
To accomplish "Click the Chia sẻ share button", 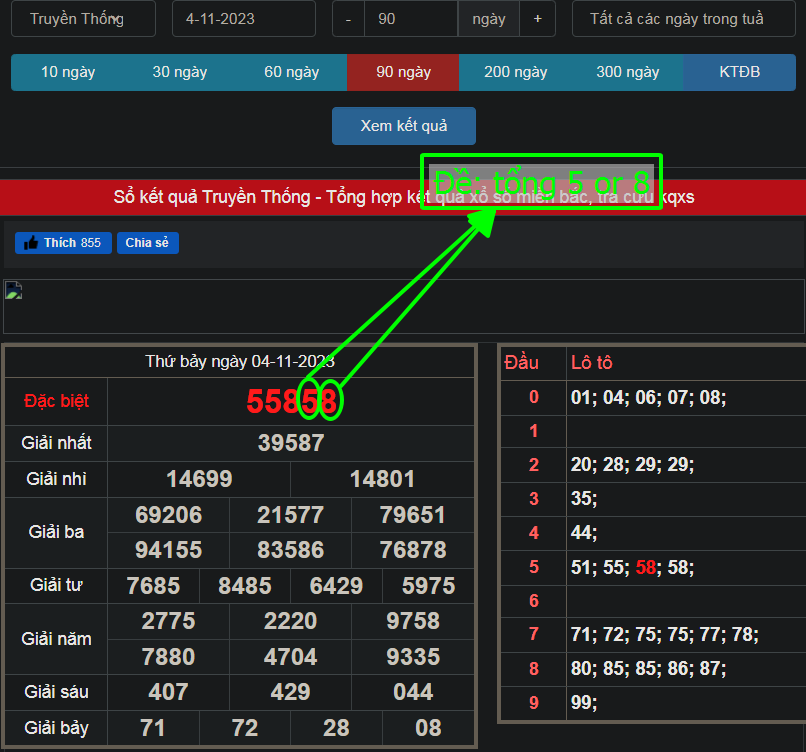I will pos(147,243).
